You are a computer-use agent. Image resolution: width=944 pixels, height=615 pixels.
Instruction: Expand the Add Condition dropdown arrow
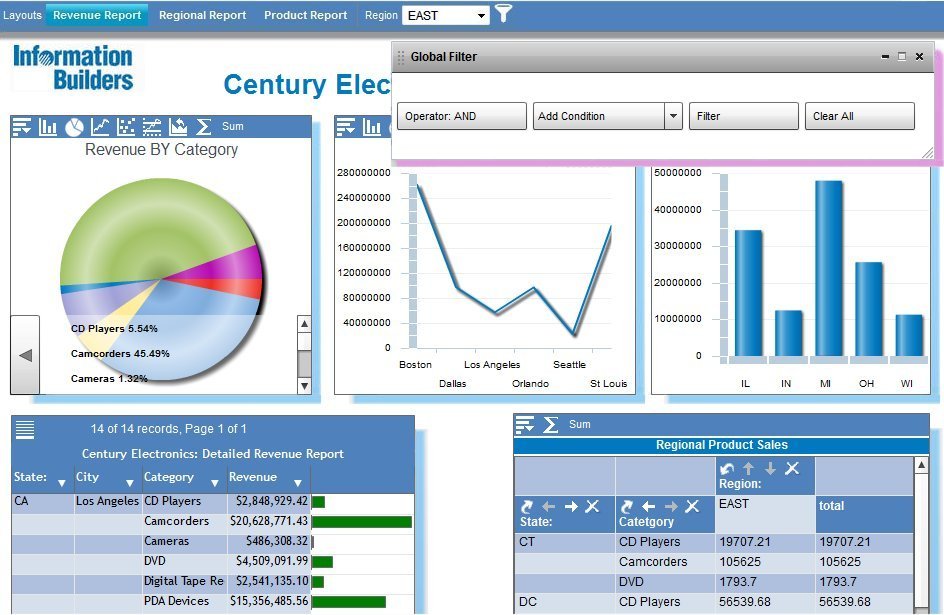coord(673,116)
